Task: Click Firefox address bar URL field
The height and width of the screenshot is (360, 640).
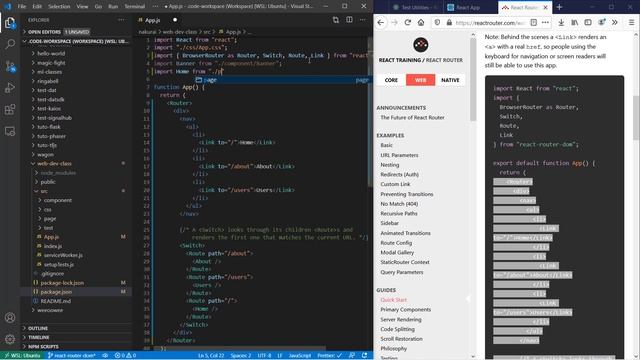Action: click(x=490, y=23)
